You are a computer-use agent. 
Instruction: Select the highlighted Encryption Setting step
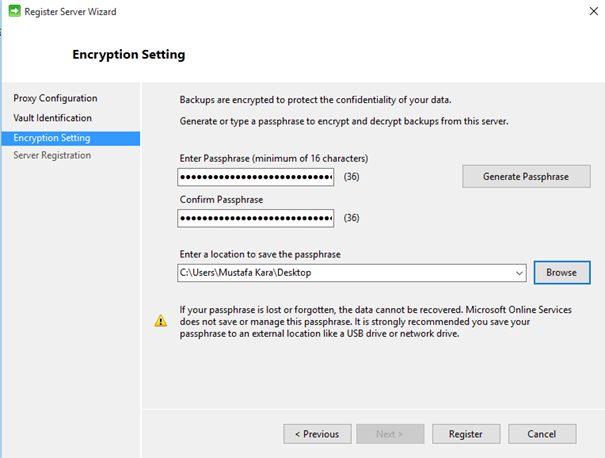pos(71,138)
